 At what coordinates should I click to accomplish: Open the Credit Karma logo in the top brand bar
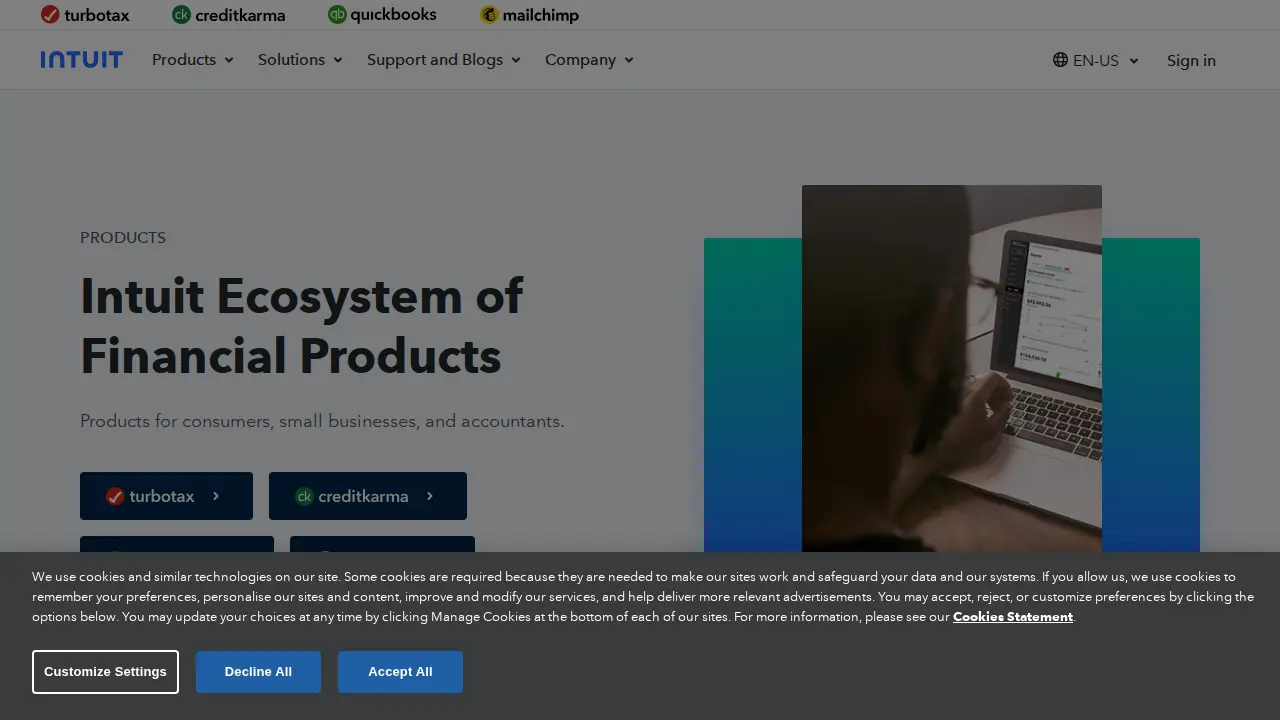click(x=228, y=15)
